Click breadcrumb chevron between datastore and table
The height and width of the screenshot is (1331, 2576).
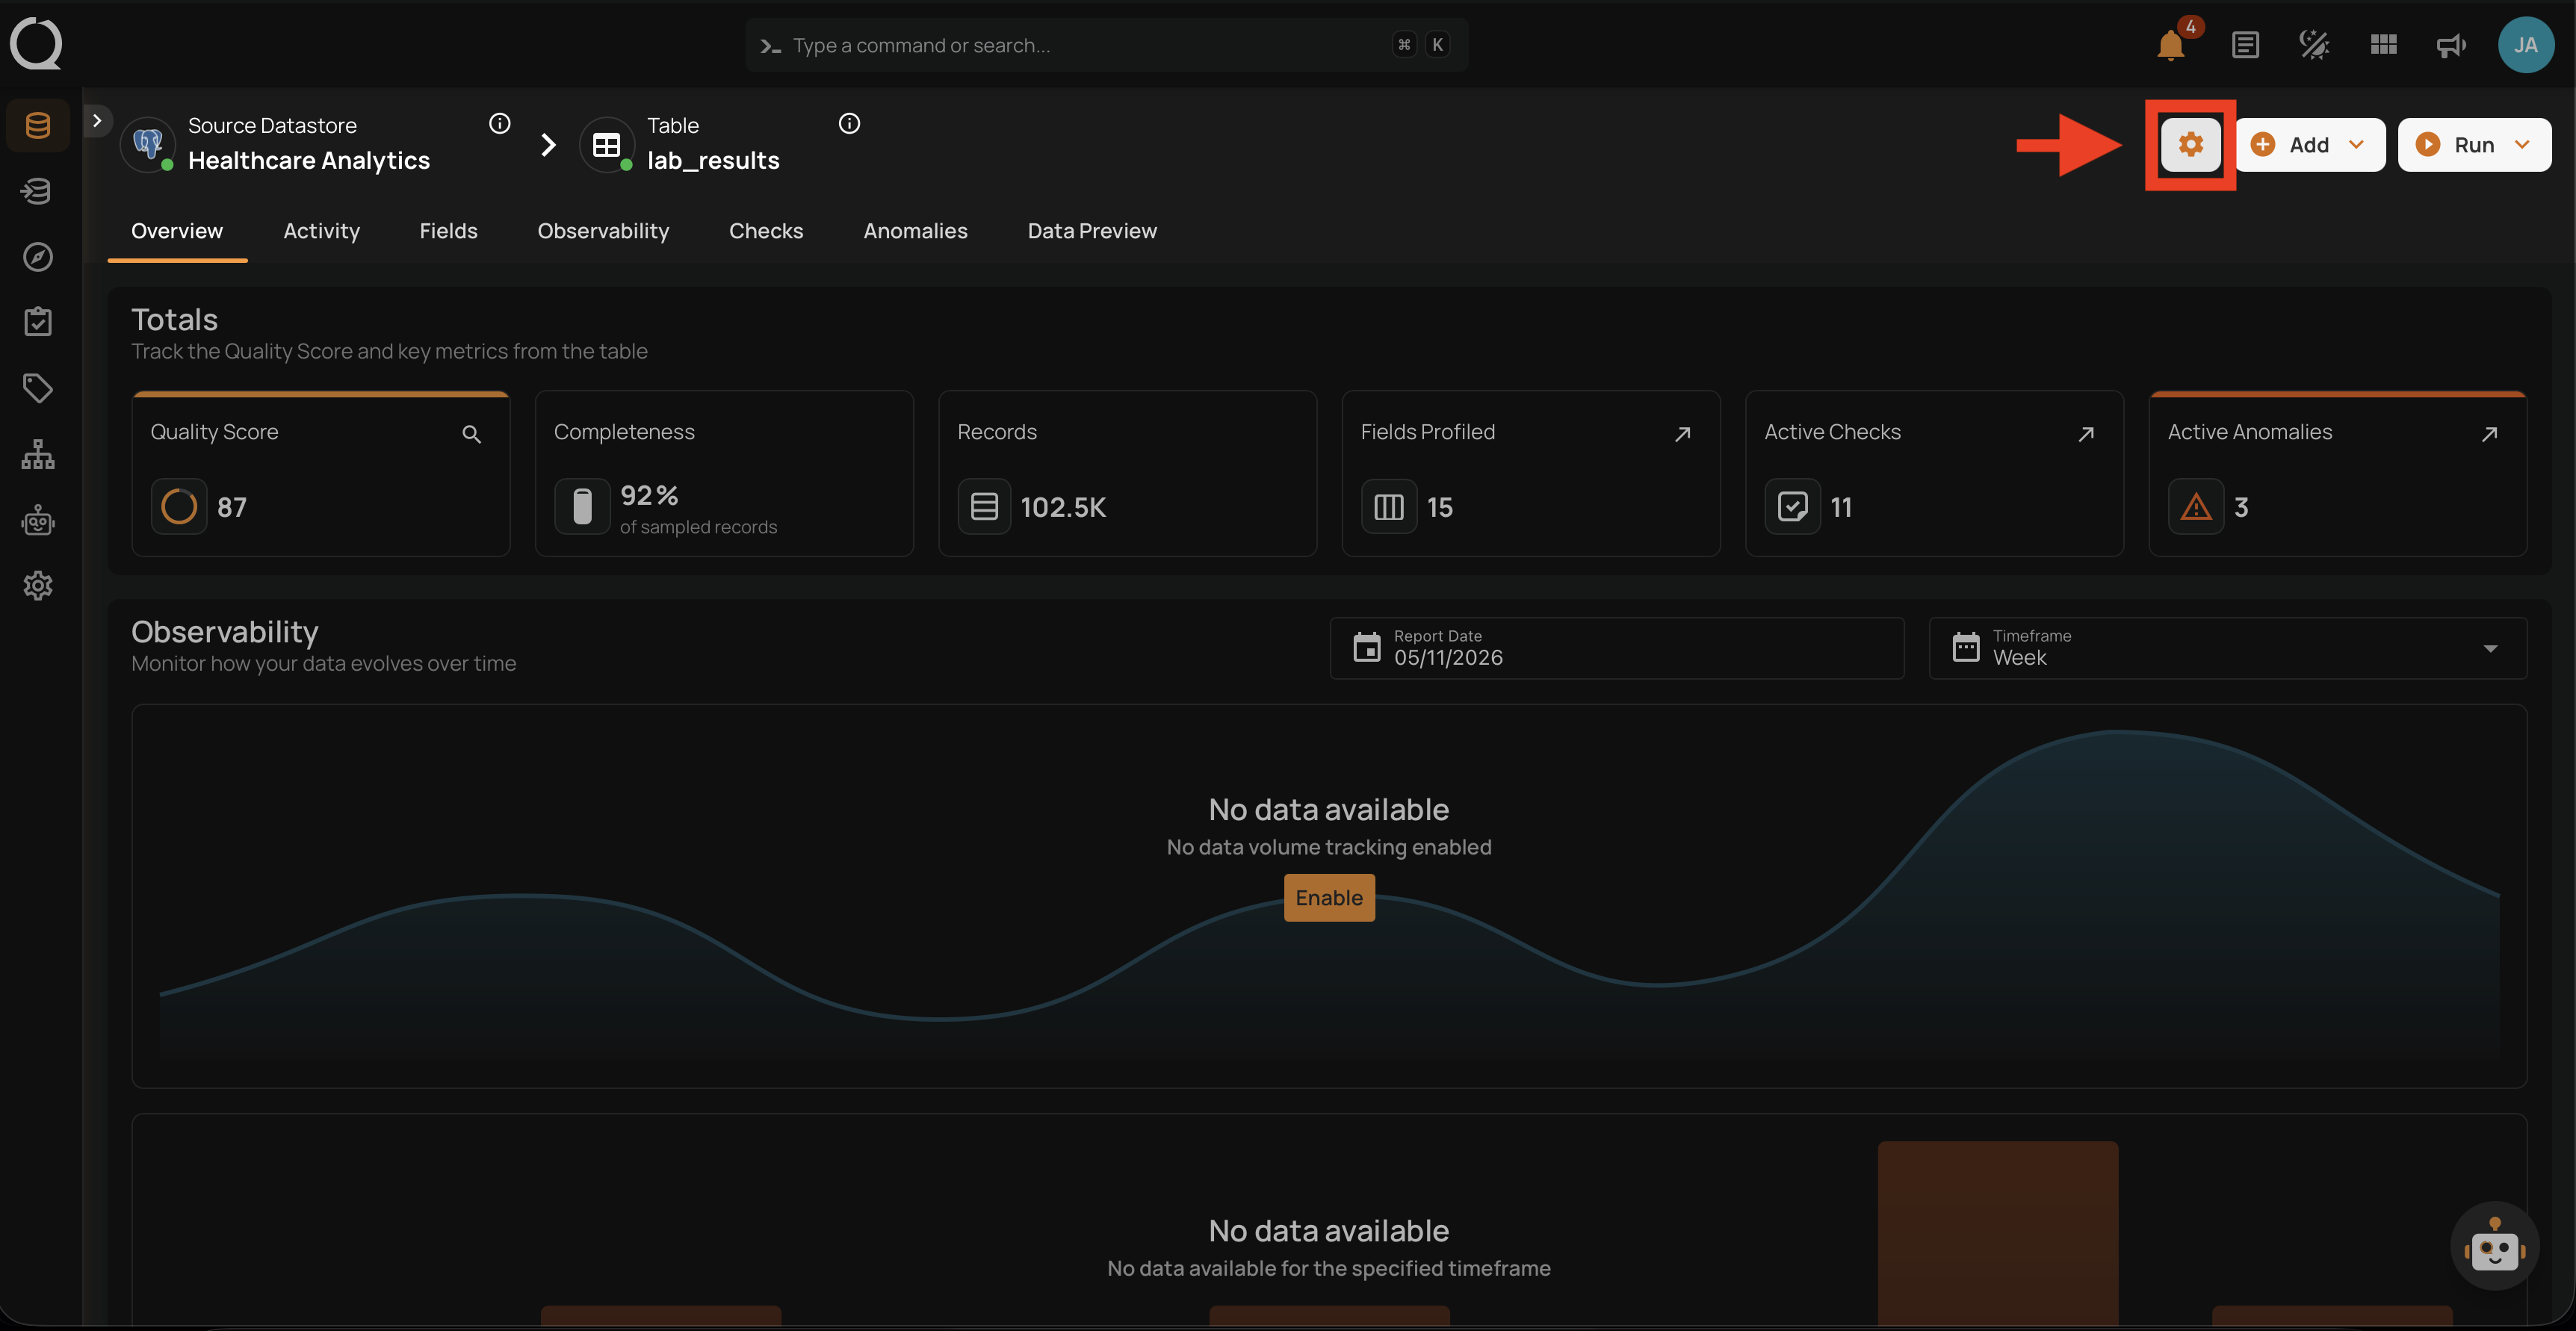point(548,145)
